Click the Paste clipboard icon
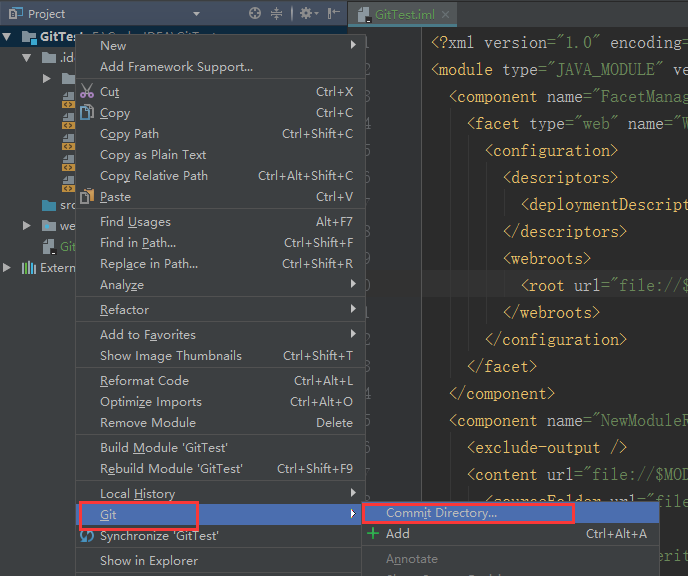 coord(87,197)
